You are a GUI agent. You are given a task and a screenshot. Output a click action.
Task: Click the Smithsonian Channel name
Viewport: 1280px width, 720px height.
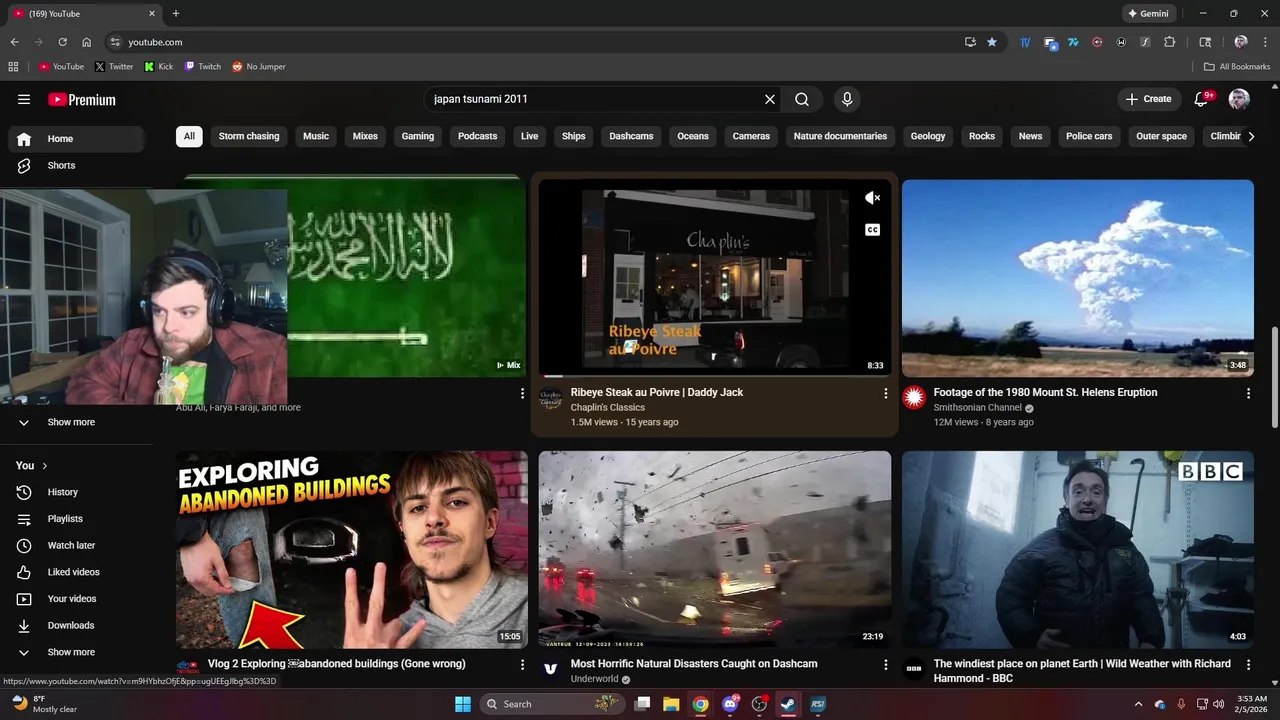[x=977, y=408]
